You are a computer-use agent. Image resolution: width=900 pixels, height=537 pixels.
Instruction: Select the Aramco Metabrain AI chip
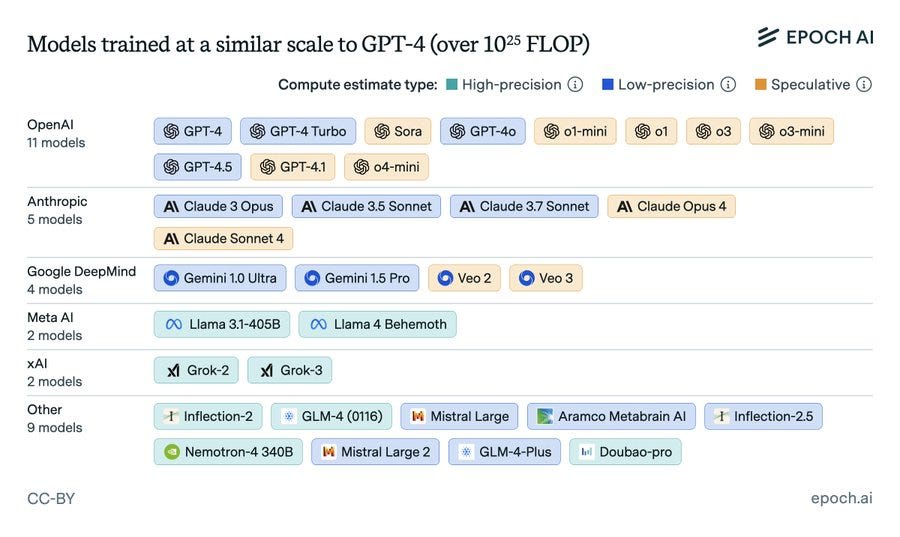coord(611,416)
